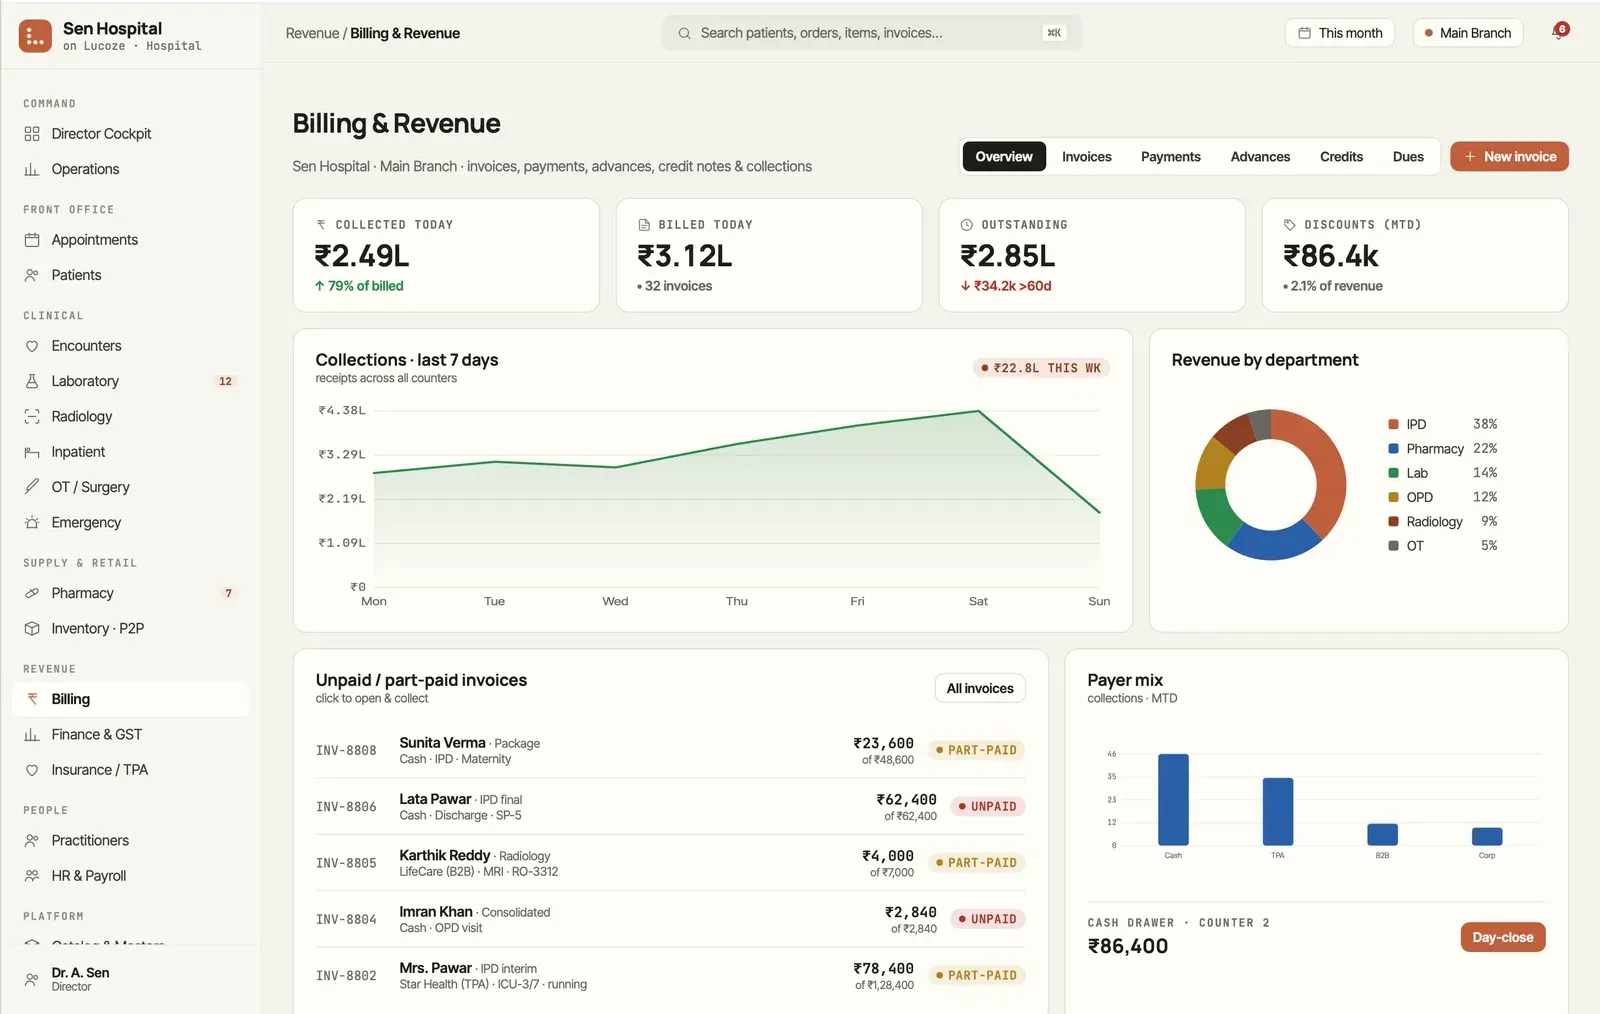The height and width of the screenshot is (1014, 1600).
Task: Click the HR & Payroll people icon
Action: pos(32,876)
